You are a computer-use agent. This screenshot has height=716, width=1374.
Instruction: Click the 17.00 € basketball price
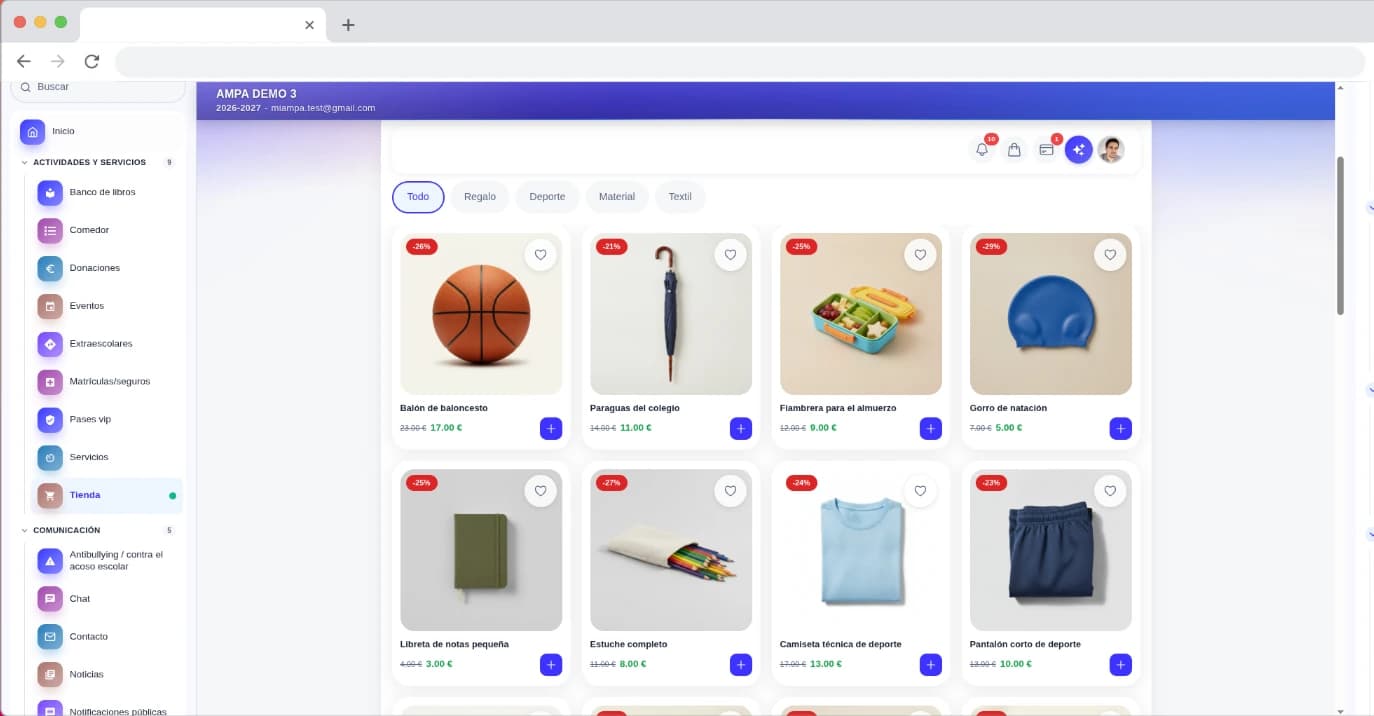(446, 428)
